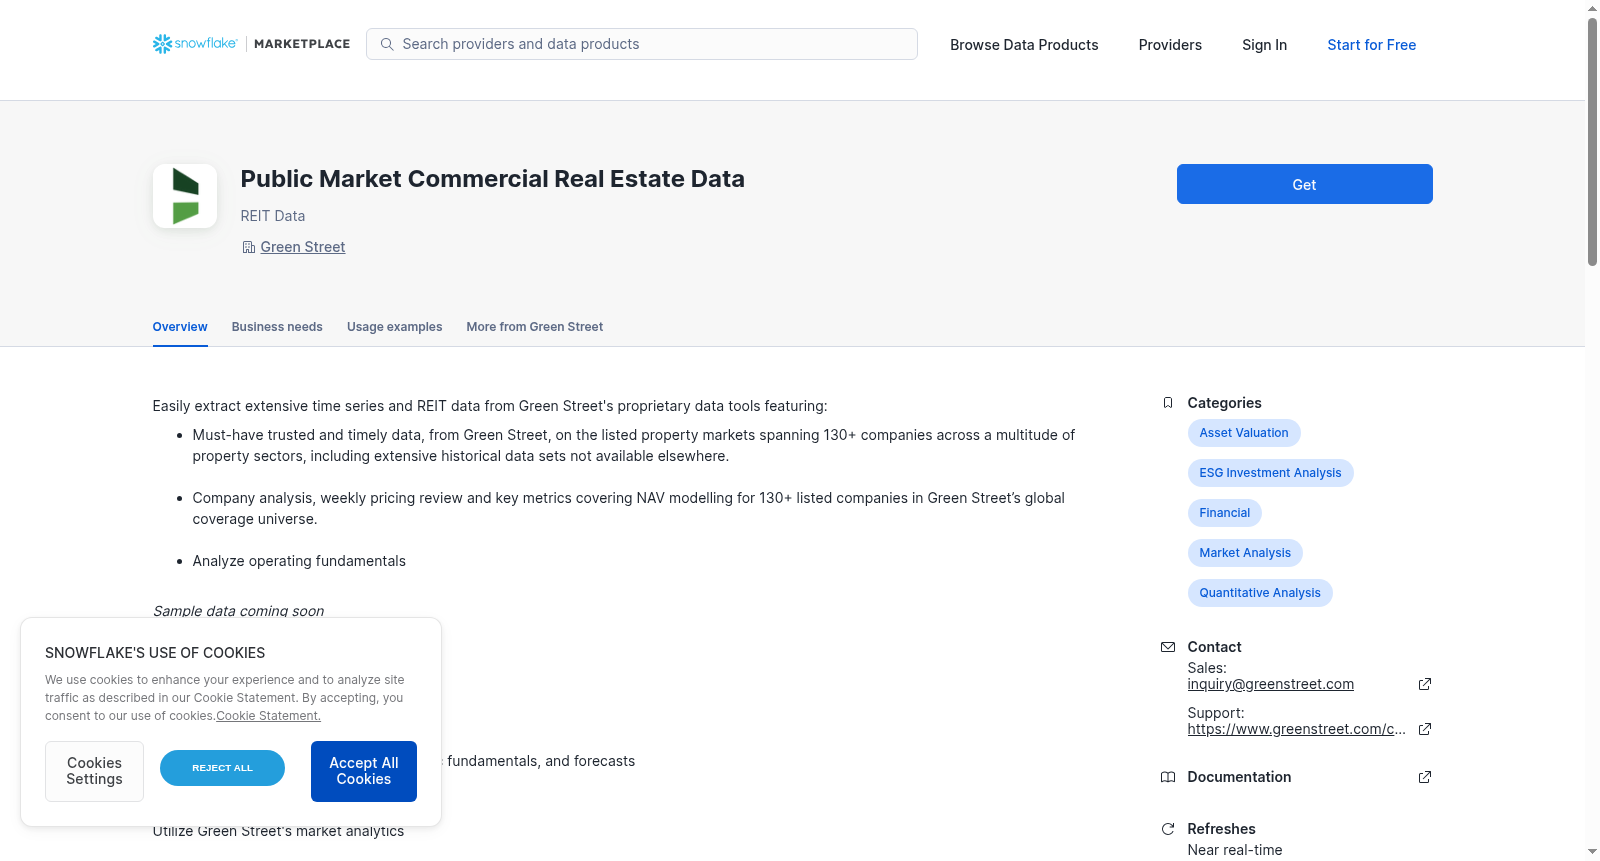Viewport: 1600px width, 861px height.
Task: Click the scrollbar up arrow
Action: [1592, 8]
